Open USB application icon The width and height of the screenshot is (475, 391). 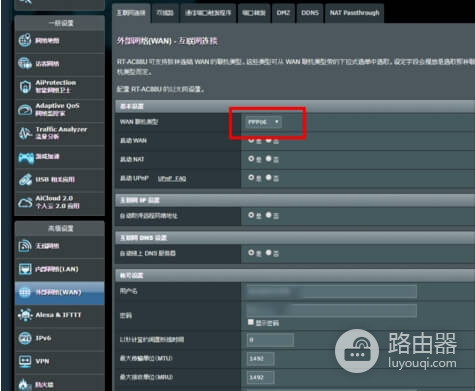25,179
